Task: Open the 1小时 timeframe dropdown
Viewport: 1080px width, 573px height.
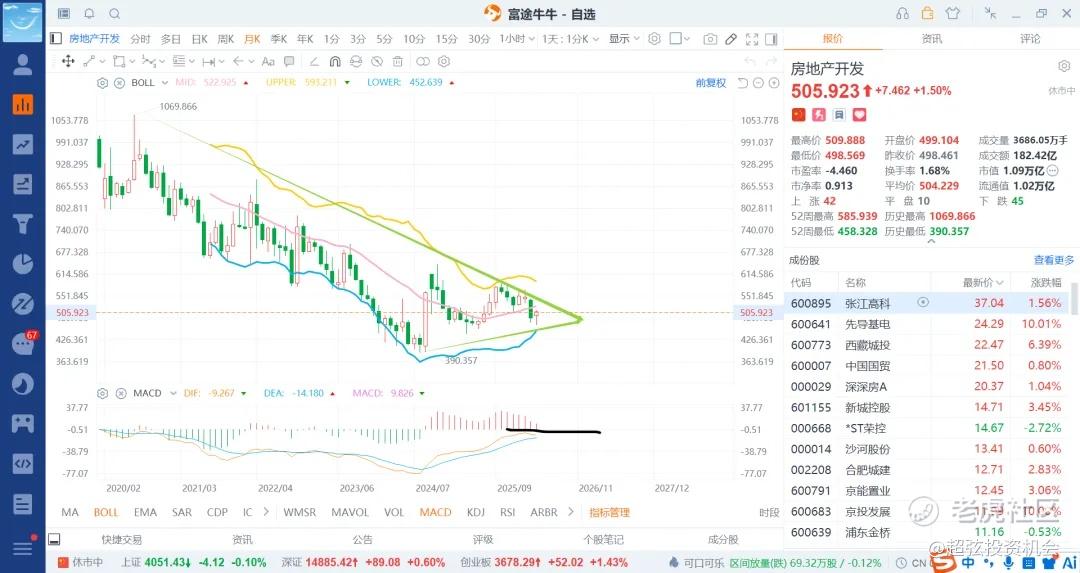Action: (x=517, y=39)
